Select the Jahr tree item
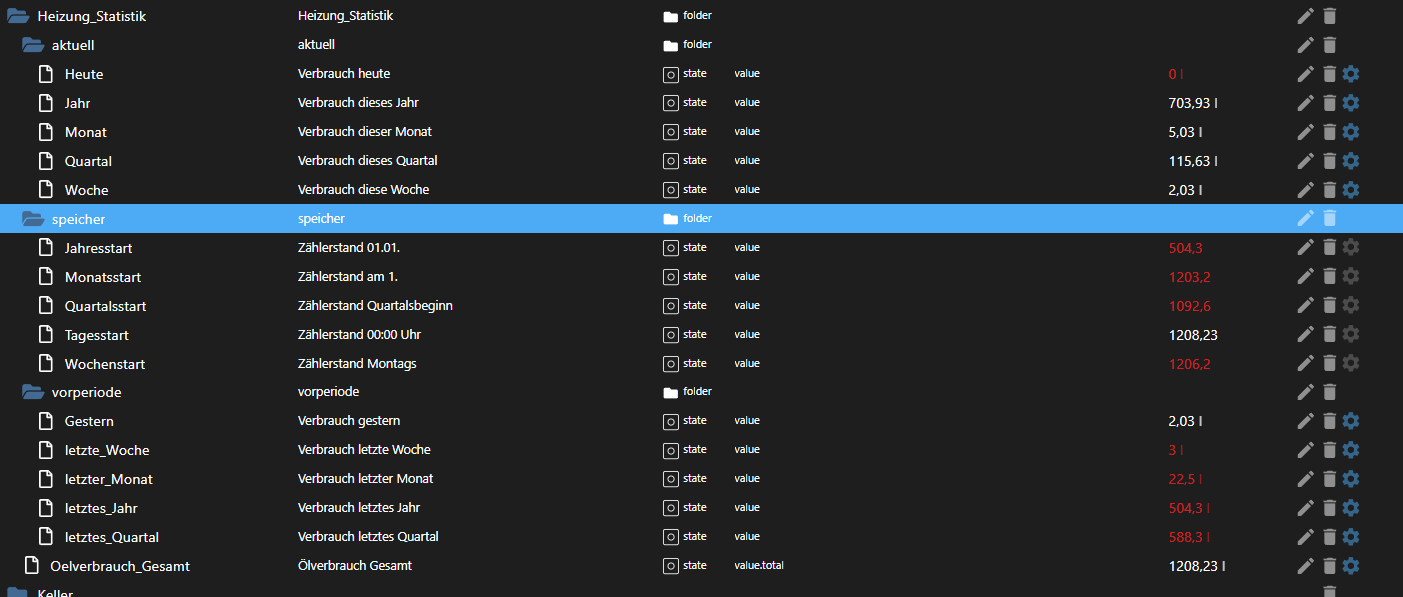1403x597 pixels. click(78, 103)
